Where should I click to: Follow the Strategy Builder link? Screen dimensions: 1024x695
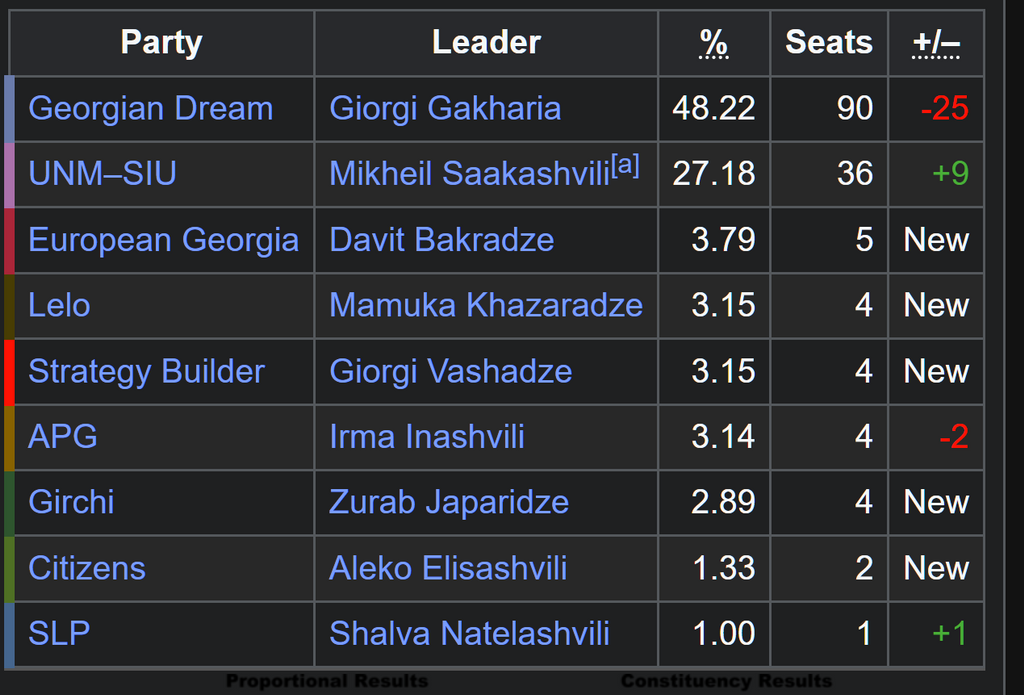click(x=147, y=371)
